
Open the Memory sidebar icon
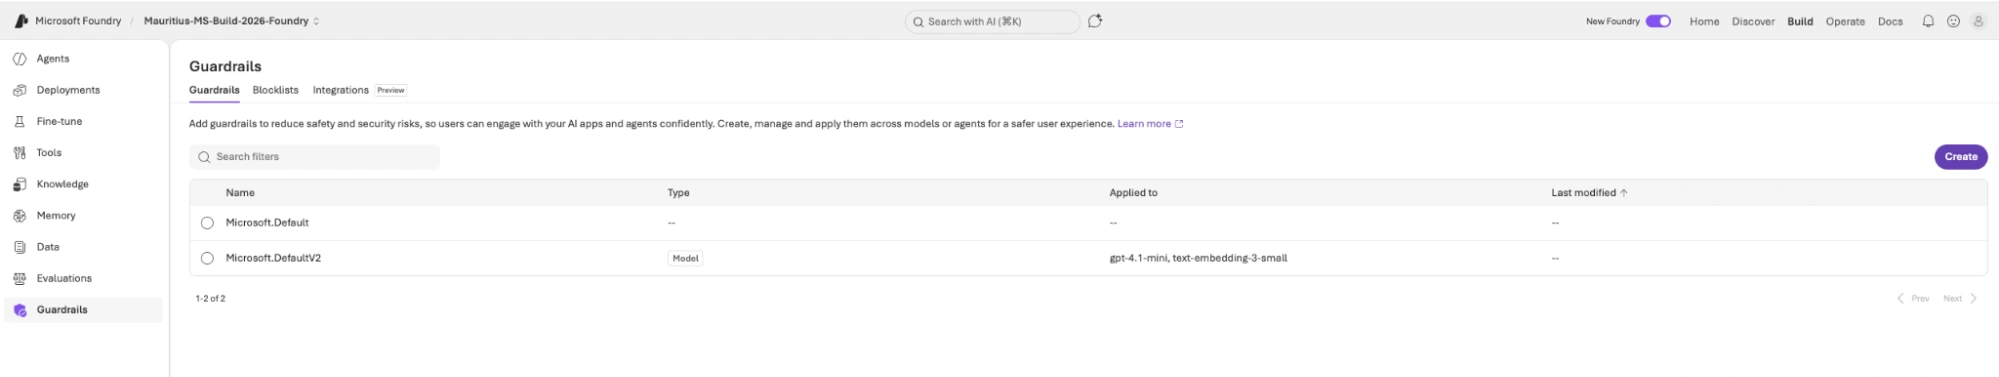[19, 216]
